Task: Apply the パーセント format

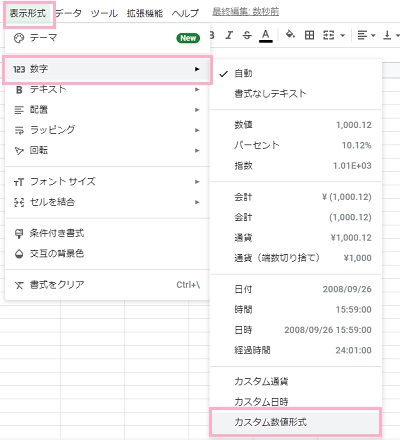Action: pos(296,145)
